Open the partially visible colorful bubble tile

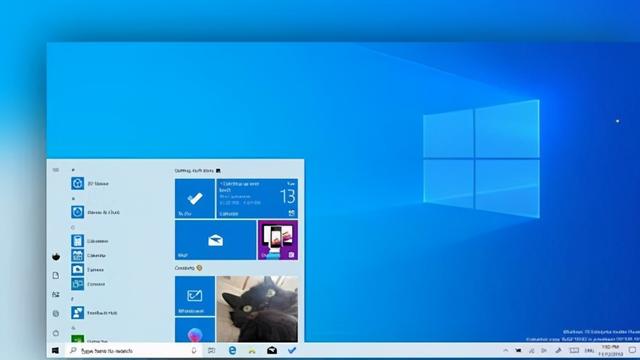click(195, 330)
